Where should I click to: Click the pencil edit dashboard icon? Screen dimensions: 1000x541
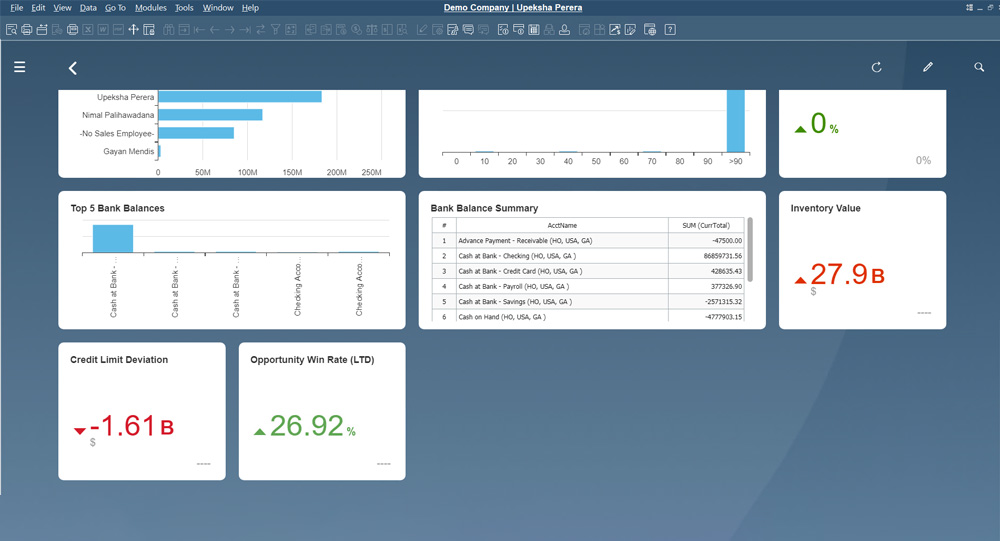coord(928,67)
